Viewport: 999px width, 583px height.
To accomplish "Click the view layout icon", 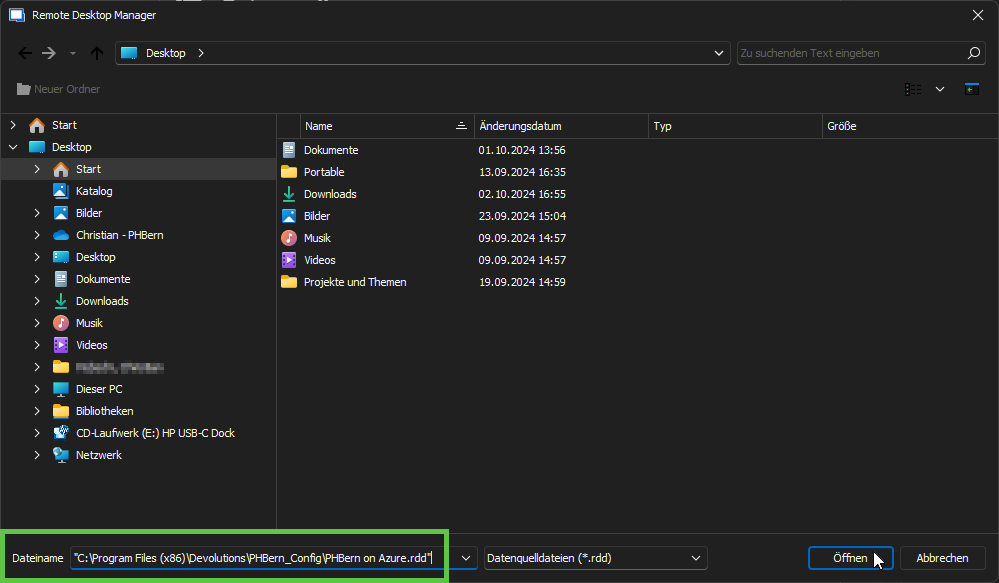I will [x=913, y=89].
